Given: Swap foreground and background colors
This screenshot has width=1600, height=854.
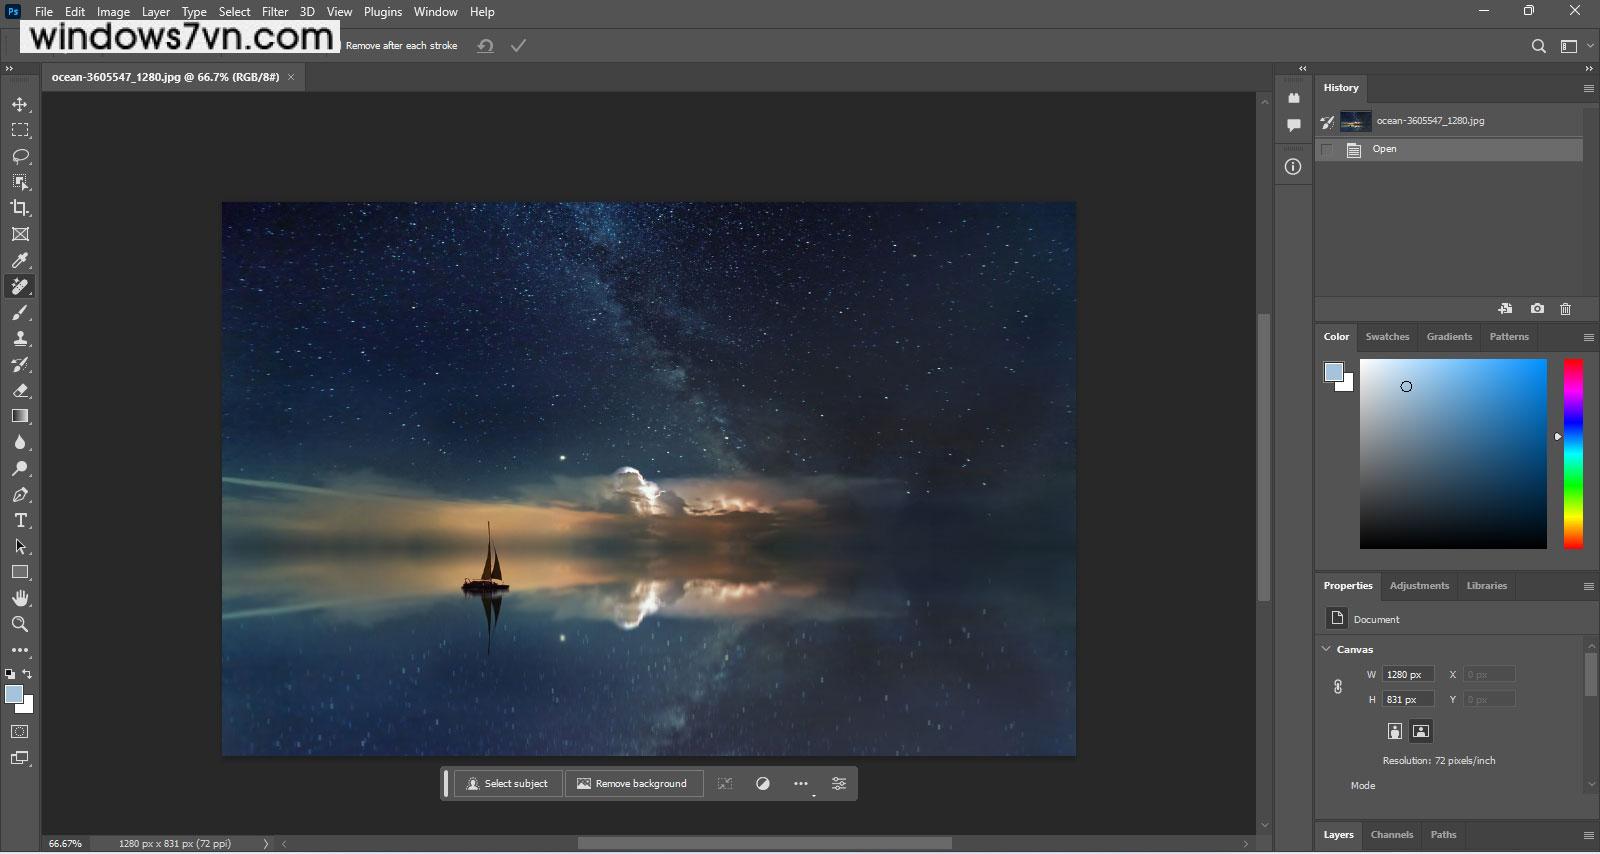Looking at the screenshot, I should (28, 674).
